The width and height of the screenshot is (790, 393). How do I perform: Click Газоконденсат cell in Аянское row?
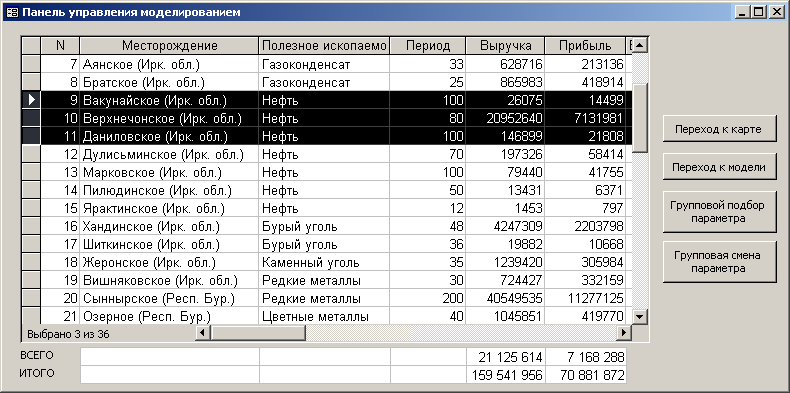(x=324, y=64)
